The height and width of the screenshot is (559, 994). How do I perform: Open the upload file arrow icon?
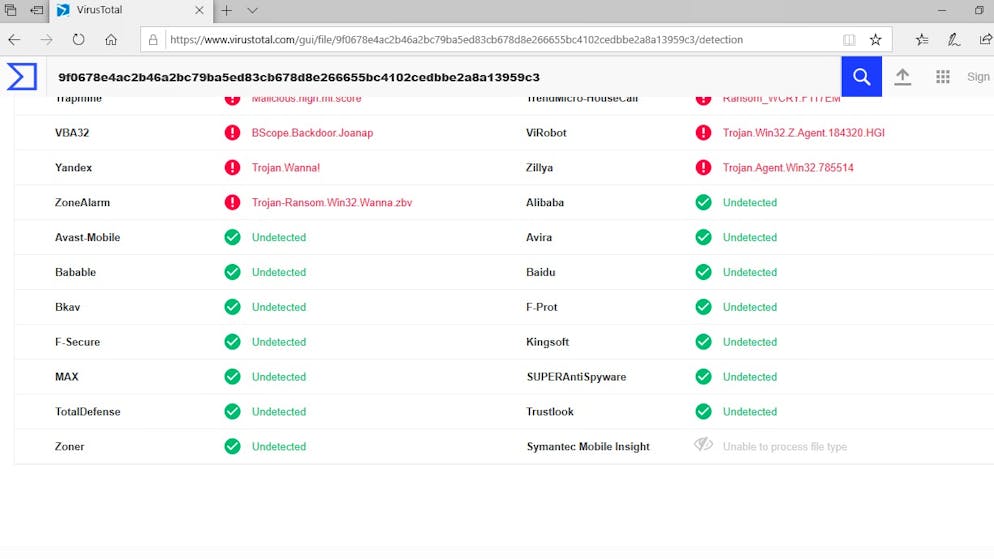coord(903,77)
